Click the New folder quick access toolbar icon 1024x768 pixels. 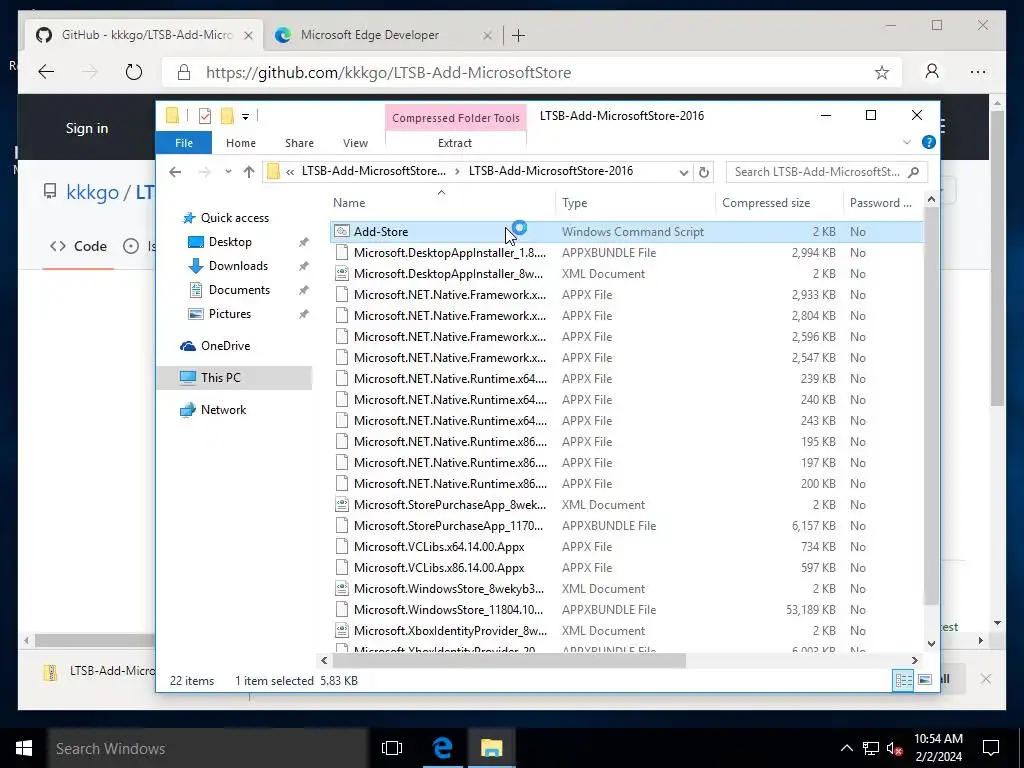pyautogui.click(x=227, y=116)
